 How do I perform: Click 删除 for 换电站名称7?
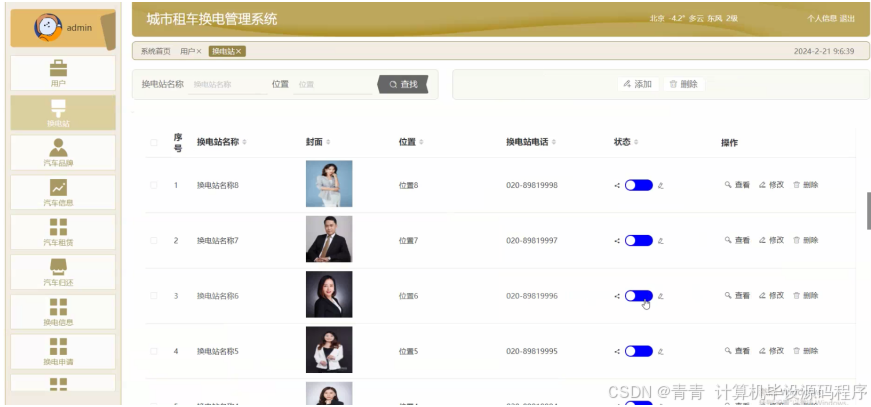805,240
